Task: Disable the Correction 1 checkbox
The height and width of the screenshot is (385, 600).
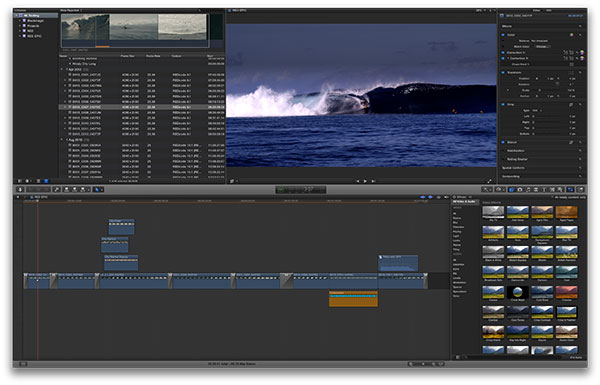Action: [503, 52]
